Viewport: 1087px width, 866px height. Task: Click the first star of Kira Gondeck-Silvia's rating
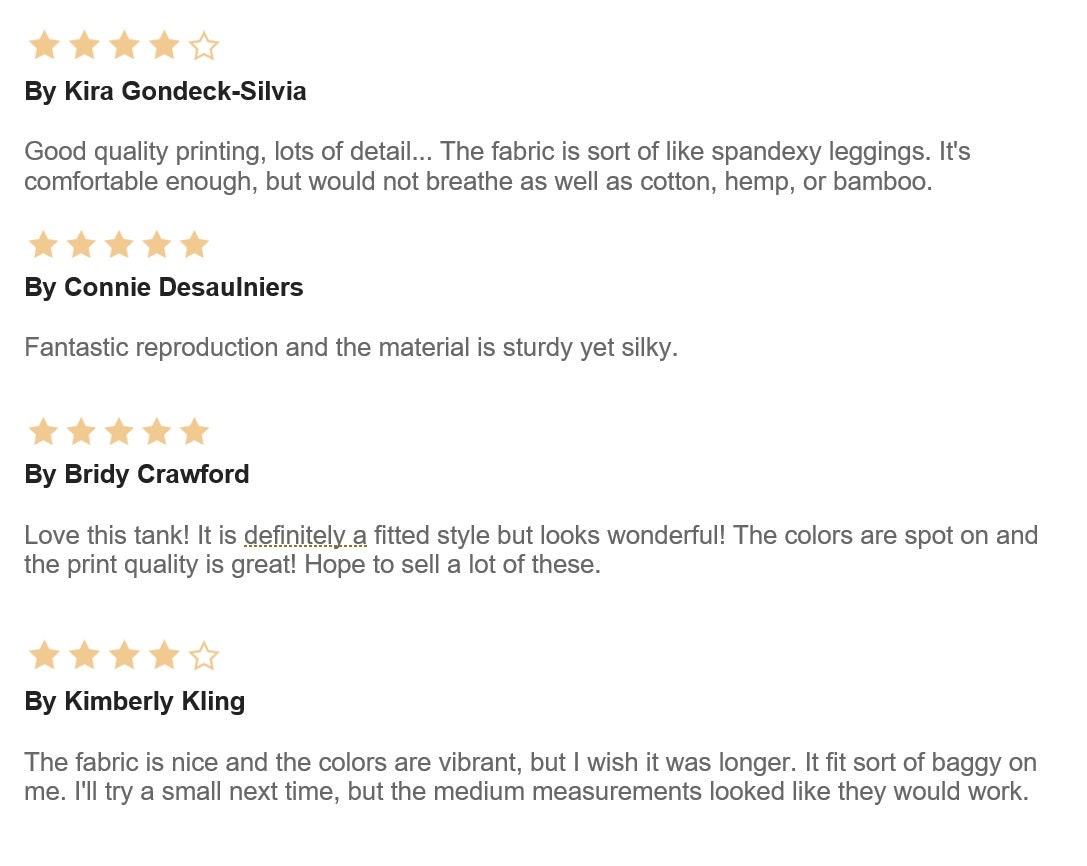coord(44,46)
